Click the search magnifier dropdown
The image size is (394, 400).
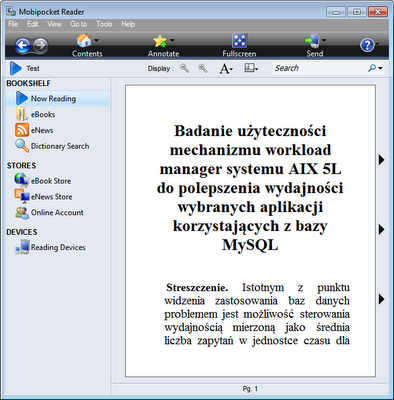375,68
